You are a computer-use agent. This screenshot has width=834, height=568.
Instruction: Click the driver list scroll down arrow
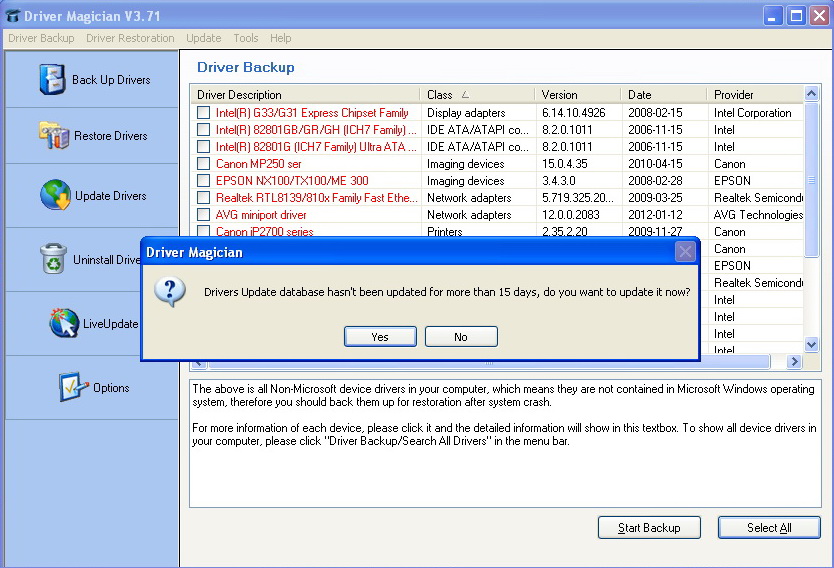[x=811, y=344]
